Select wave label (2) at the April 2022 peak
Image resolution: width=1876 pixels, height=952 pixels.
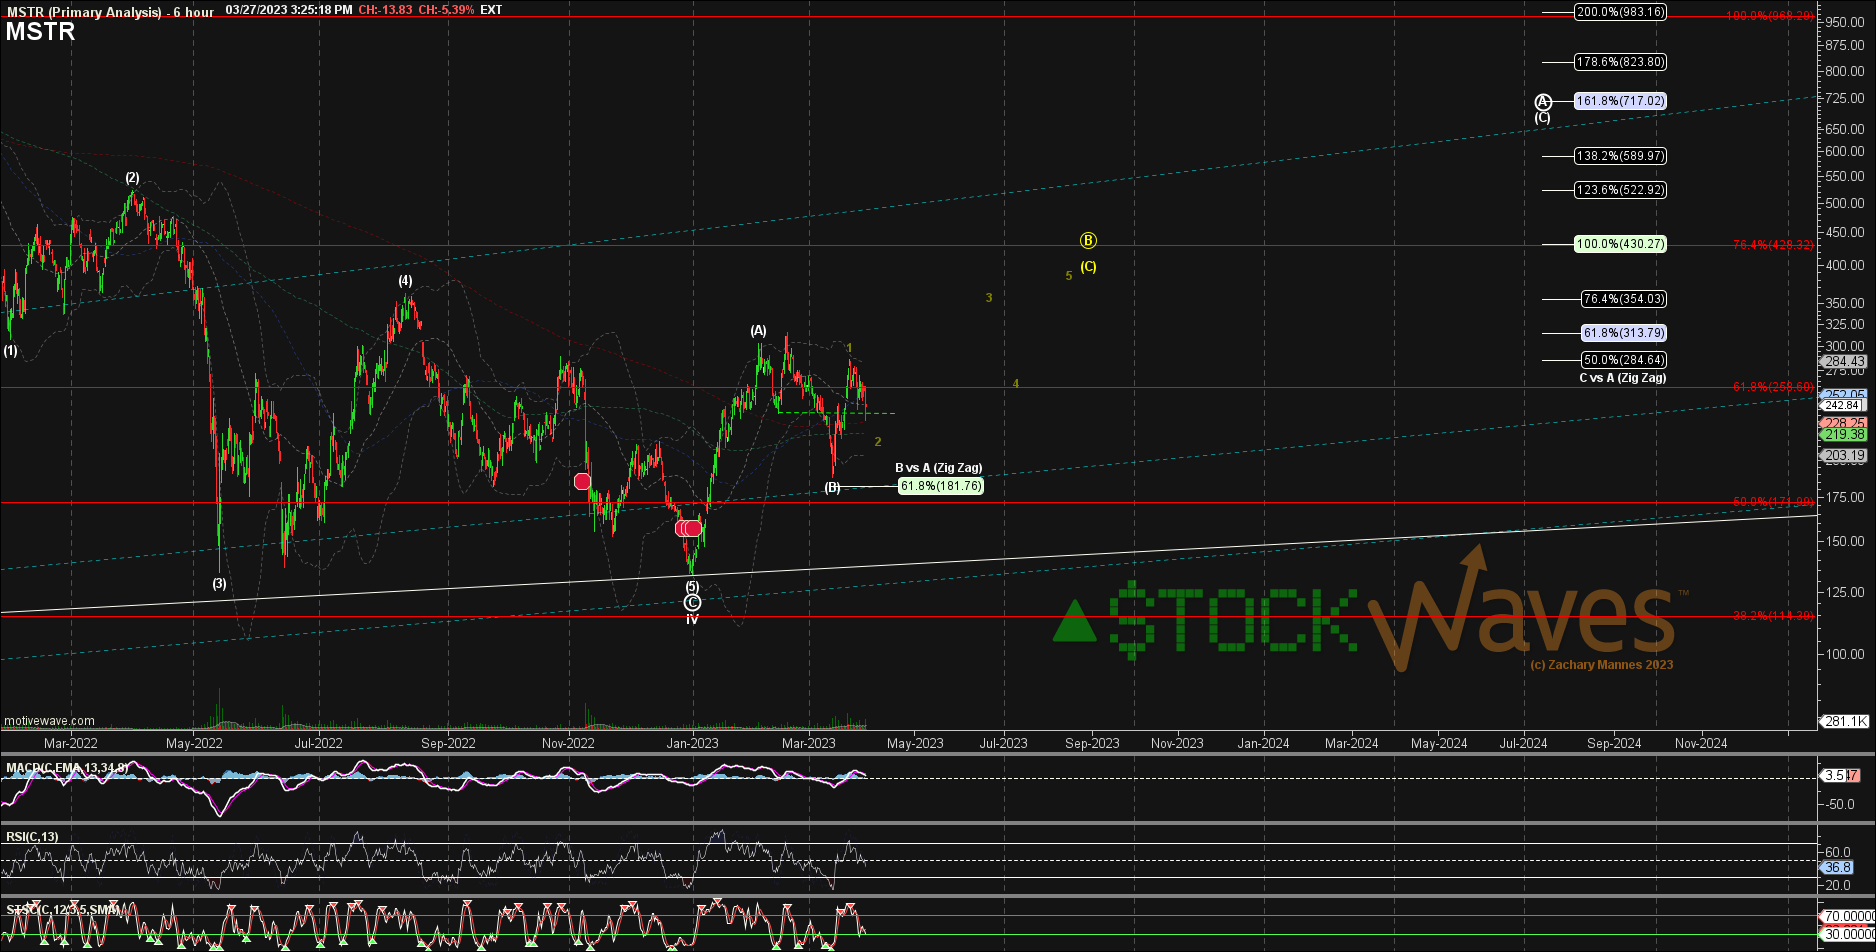(132, 178)
